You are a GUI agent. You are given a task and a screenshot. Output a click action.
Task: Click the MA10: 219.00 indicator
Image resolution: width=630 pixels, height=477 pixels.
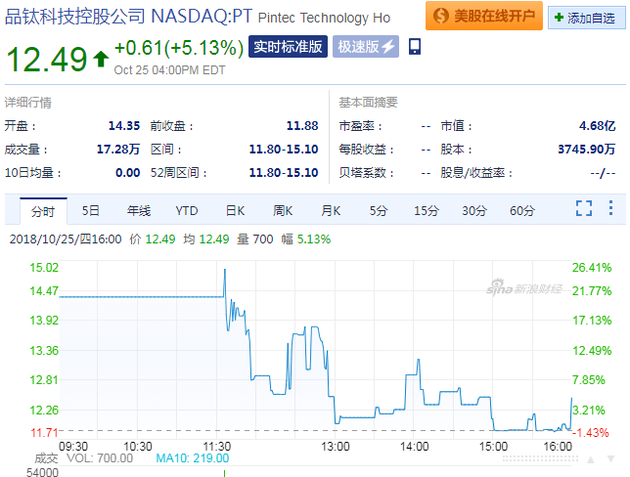tap(192, 458)
